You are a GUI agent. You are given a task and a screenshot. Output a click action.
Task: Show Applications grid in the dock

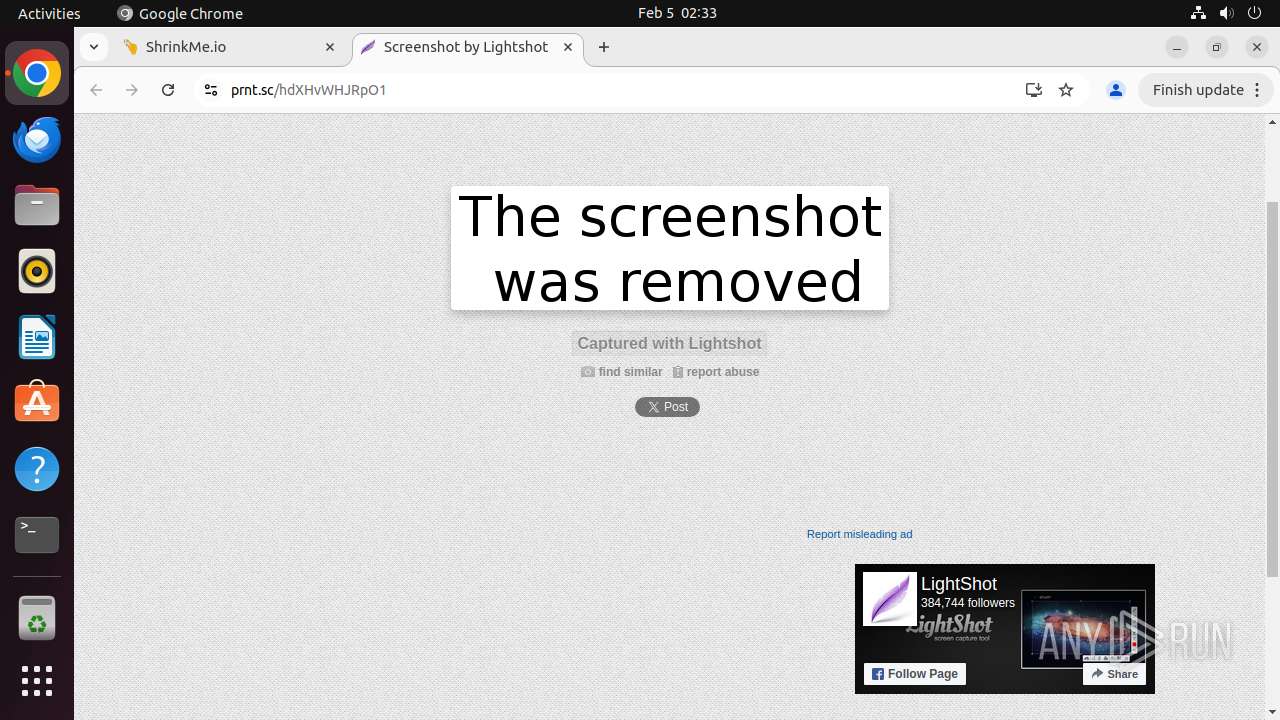37,681
